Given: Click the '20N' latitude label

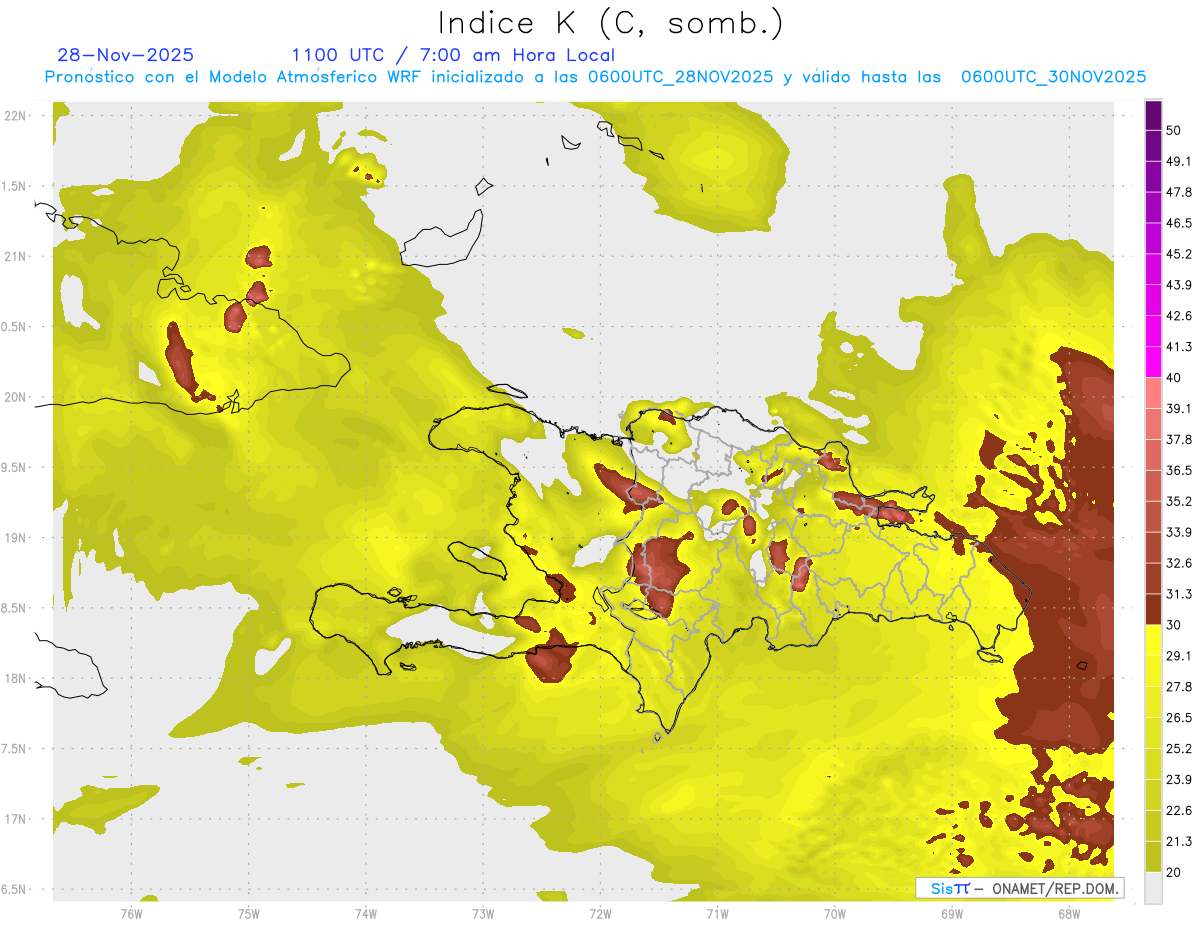Looking at the screenshot, I should 16,397.
